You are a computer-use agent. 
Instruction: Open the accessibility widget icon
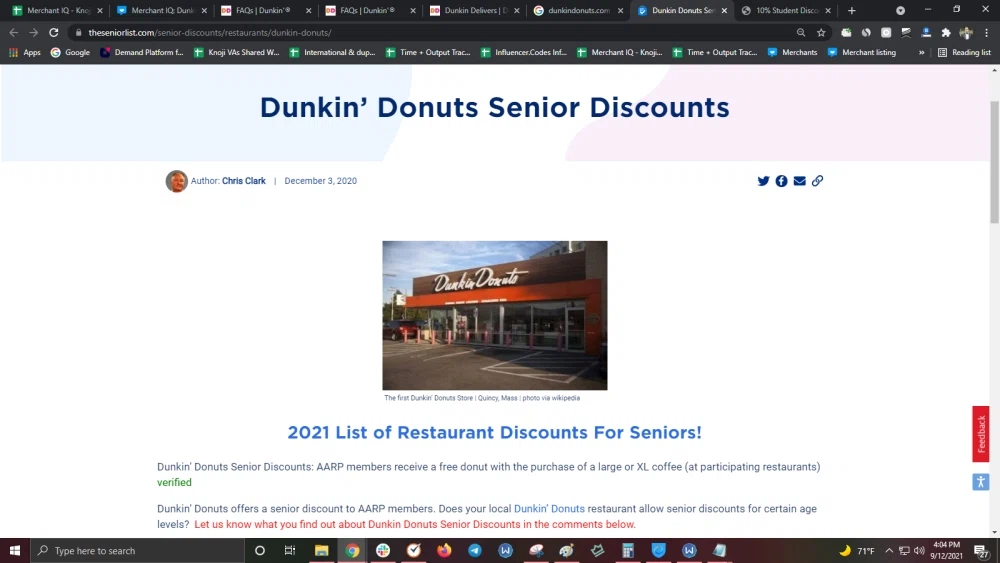(980, 482)
